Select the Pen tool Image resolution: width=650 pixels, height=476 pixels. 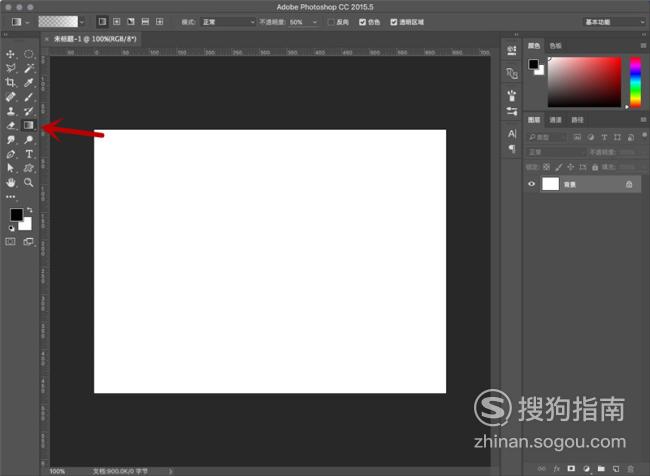point(10,154)
